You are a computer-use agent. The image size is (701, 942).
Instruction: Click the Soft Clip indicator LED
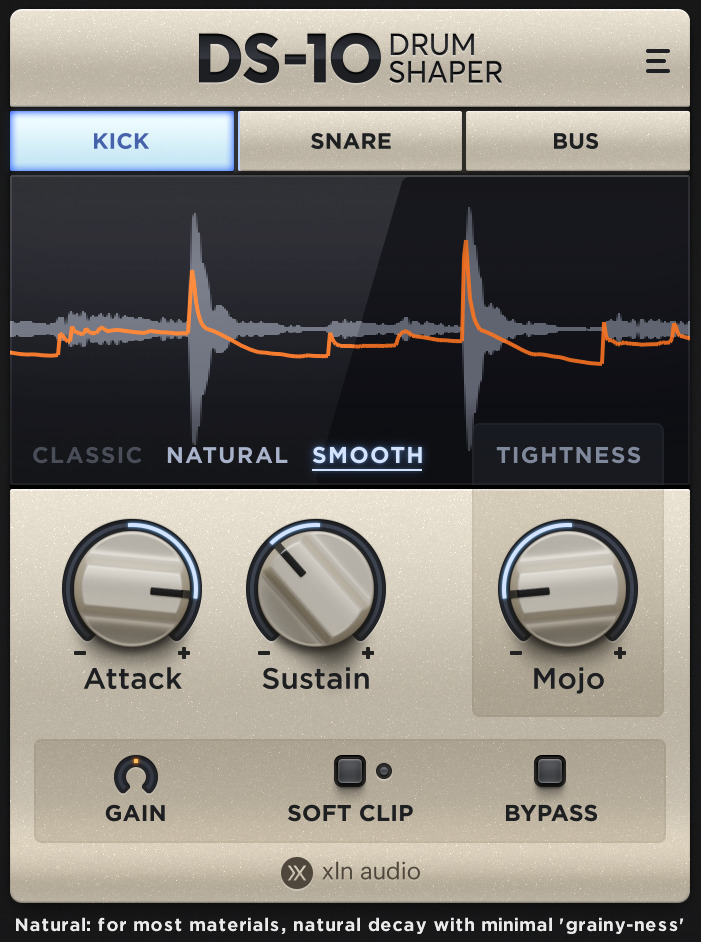coord(384,771)
